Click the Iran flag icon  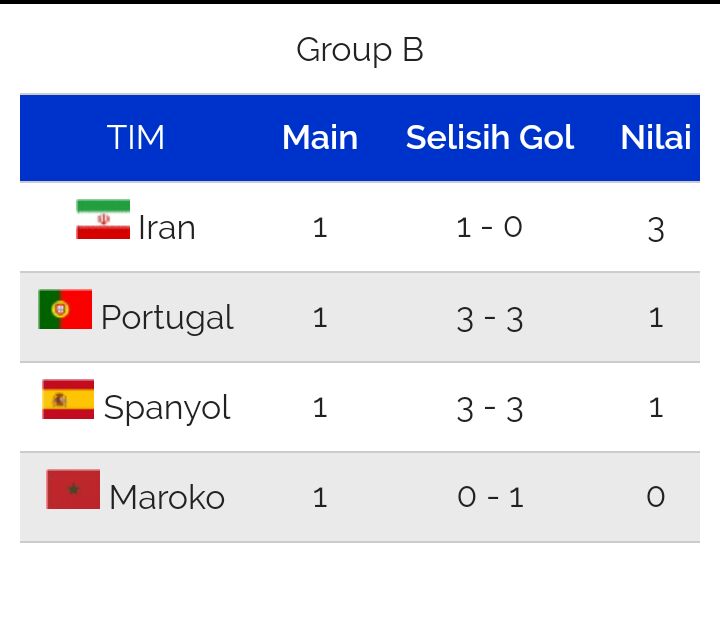pyautogui.click(x=103, y=219)
